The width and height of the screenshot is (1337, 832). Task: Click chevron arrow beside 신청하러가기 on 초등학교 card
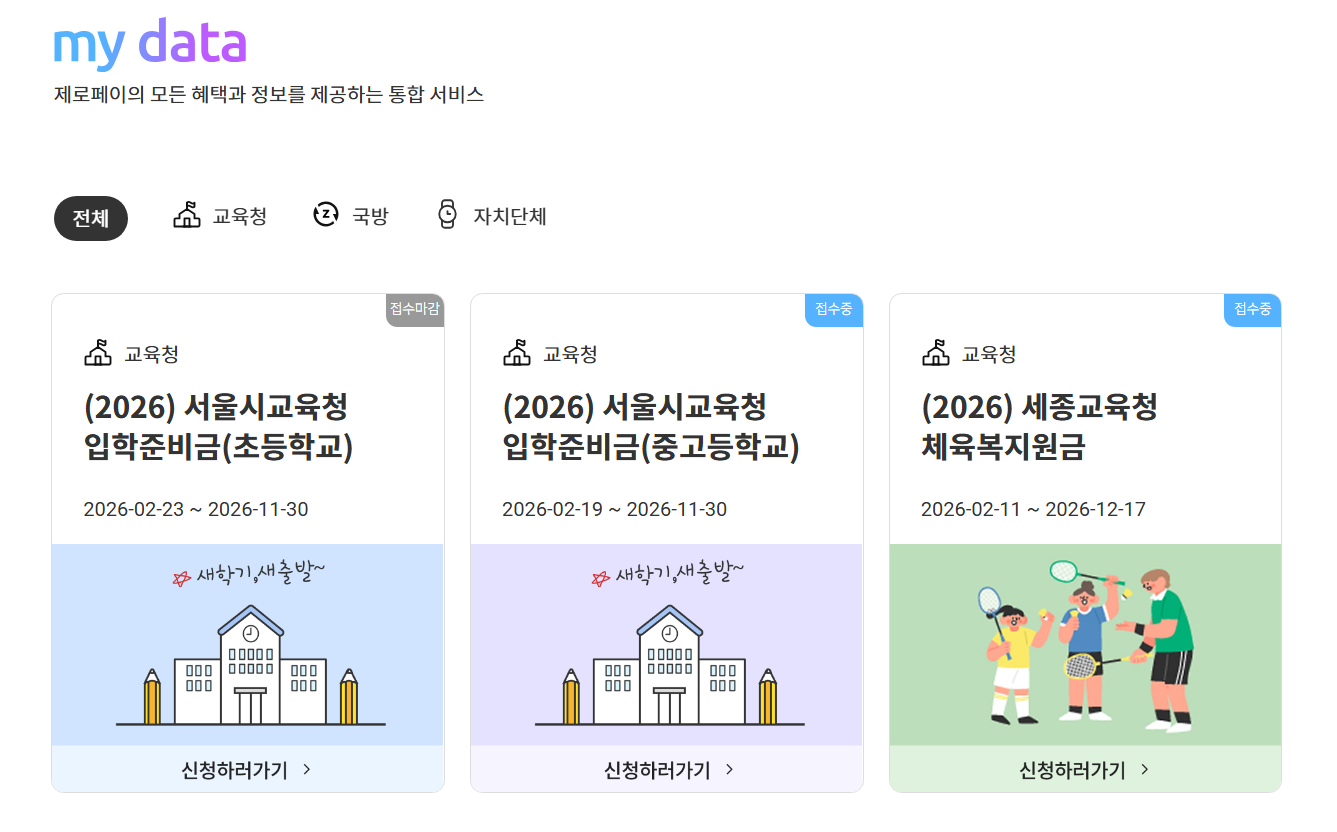[307, 769]
